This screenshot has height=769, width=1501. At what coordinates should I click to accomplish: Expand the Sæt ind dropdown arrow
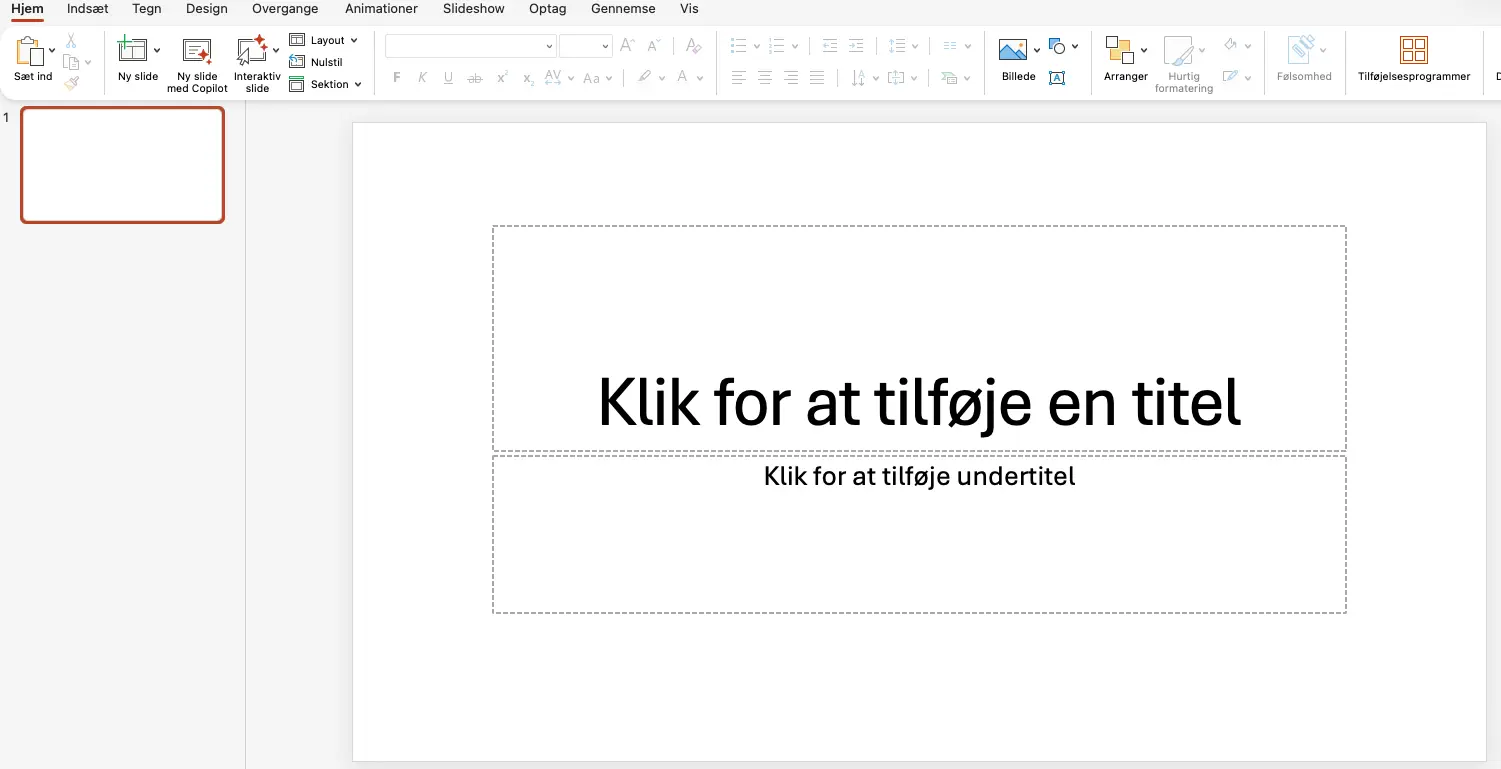tap(52, 51)
